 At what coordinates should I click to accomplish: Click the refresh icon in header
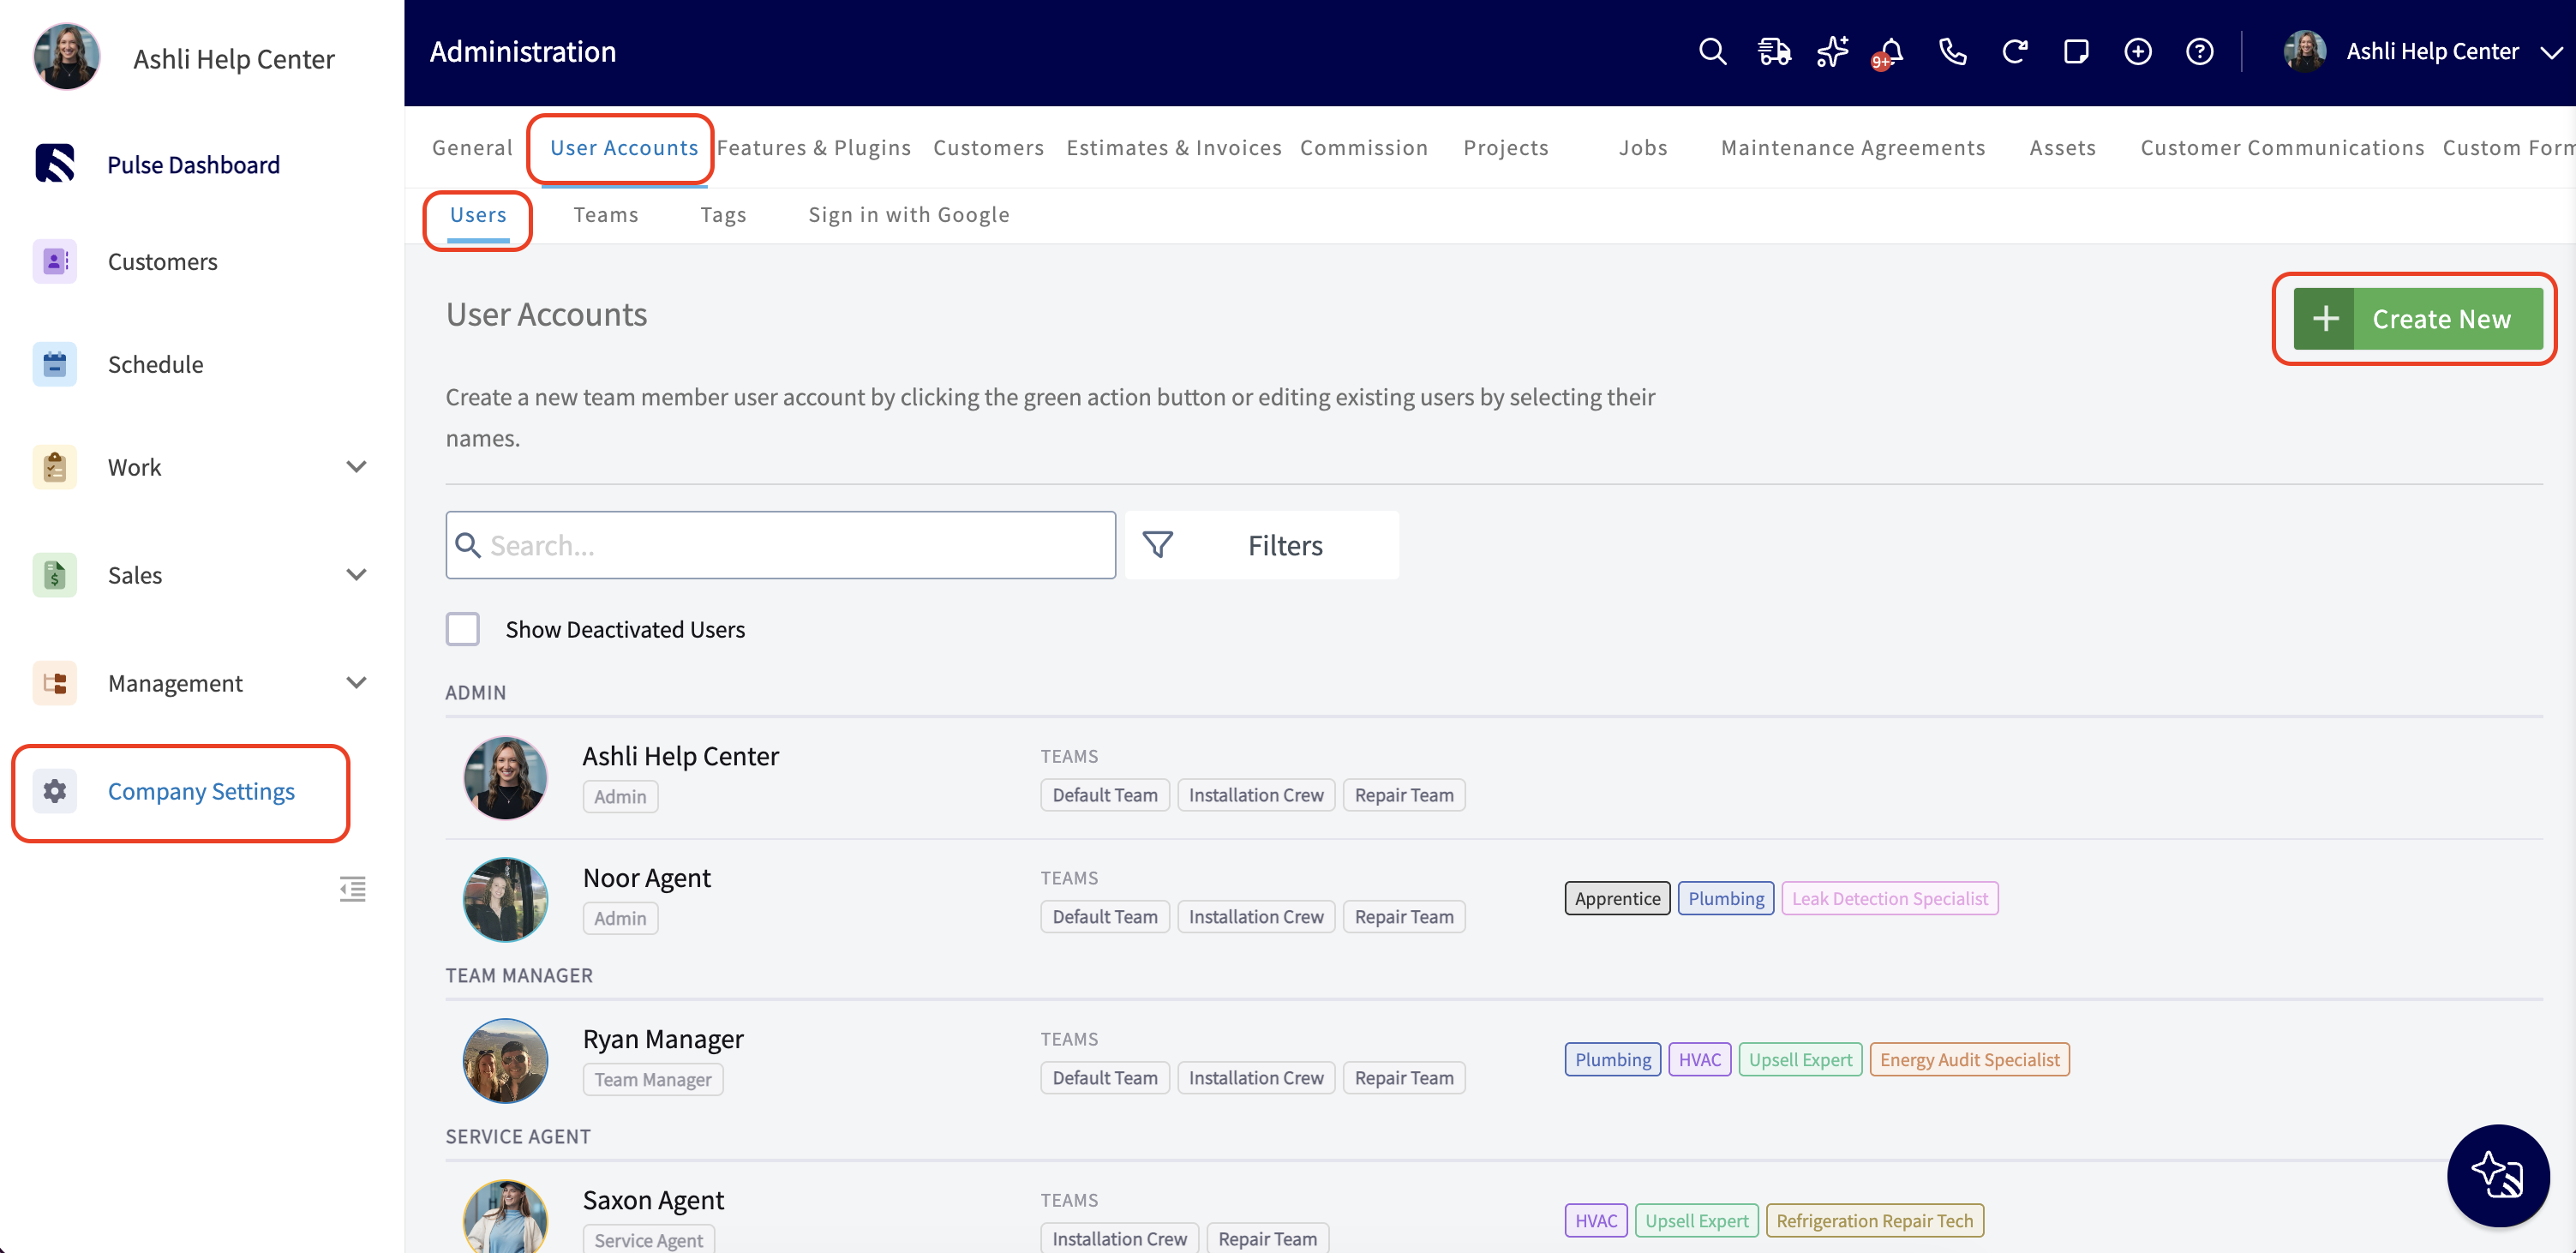click(x=2014, y=51)
